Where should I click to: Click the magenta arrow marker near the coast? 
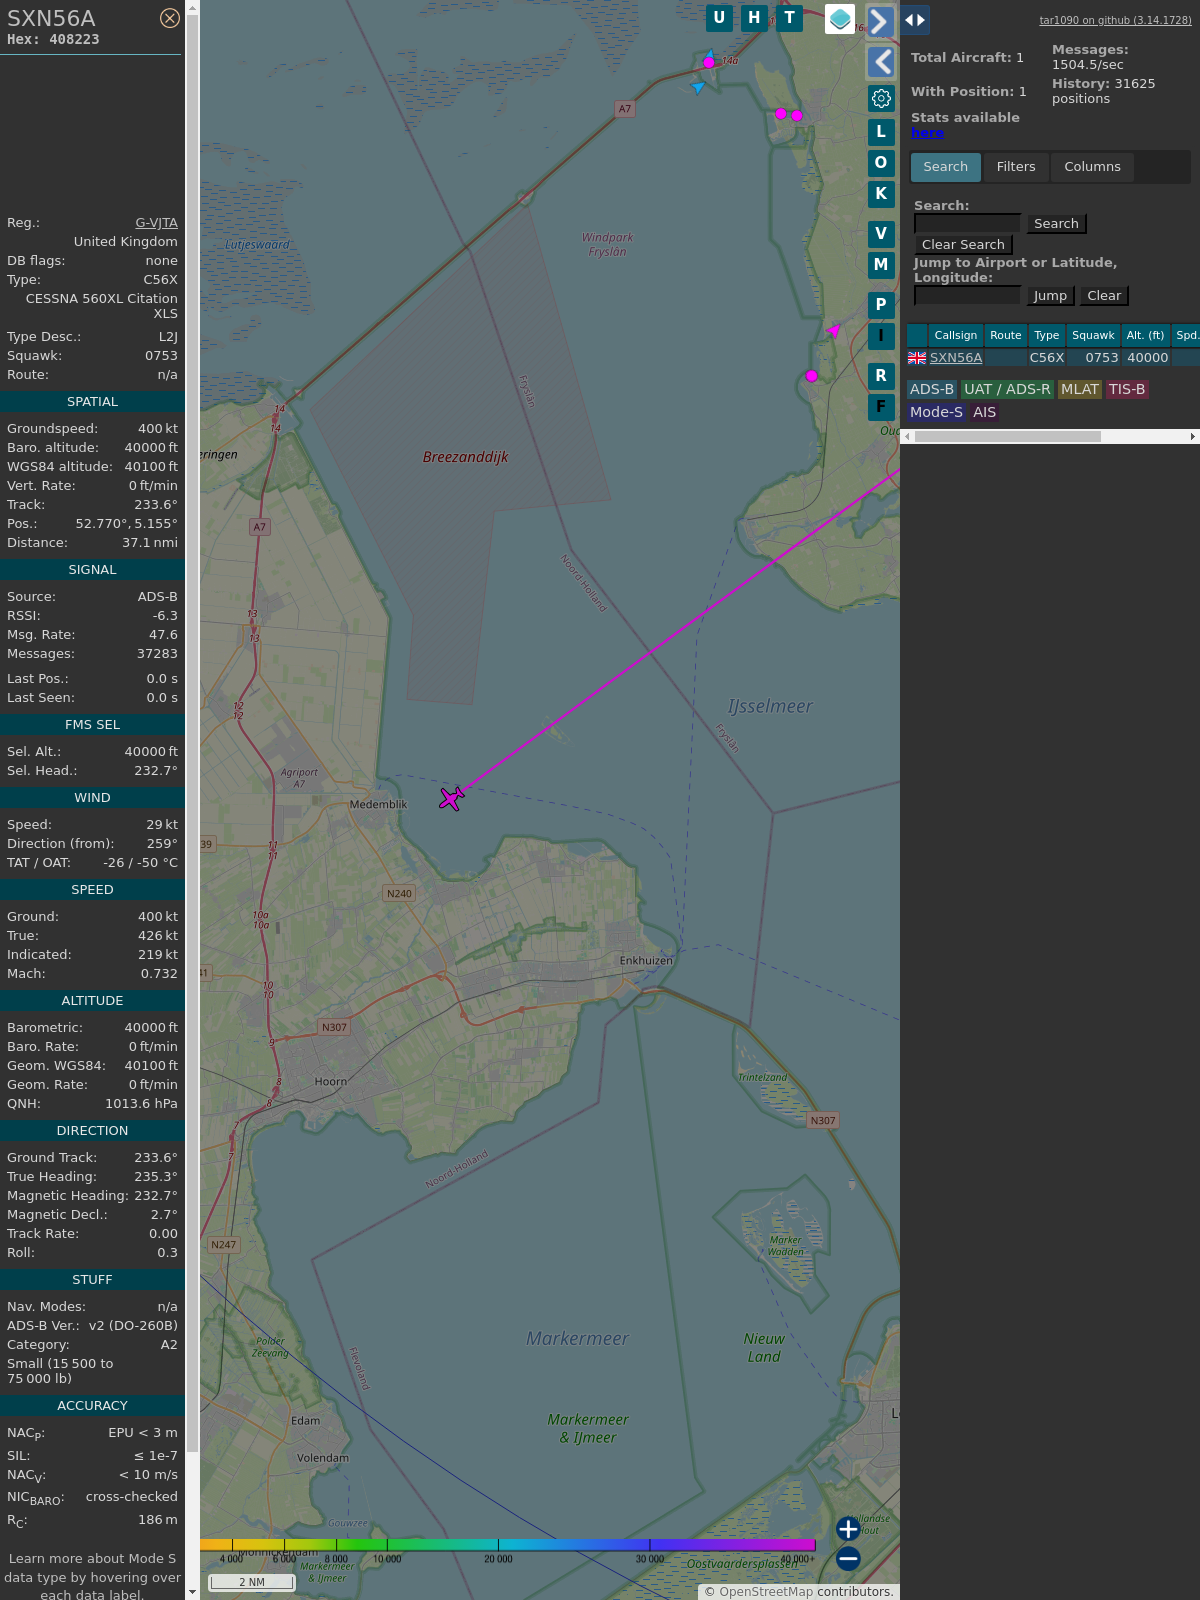click(x=833, y=331)
